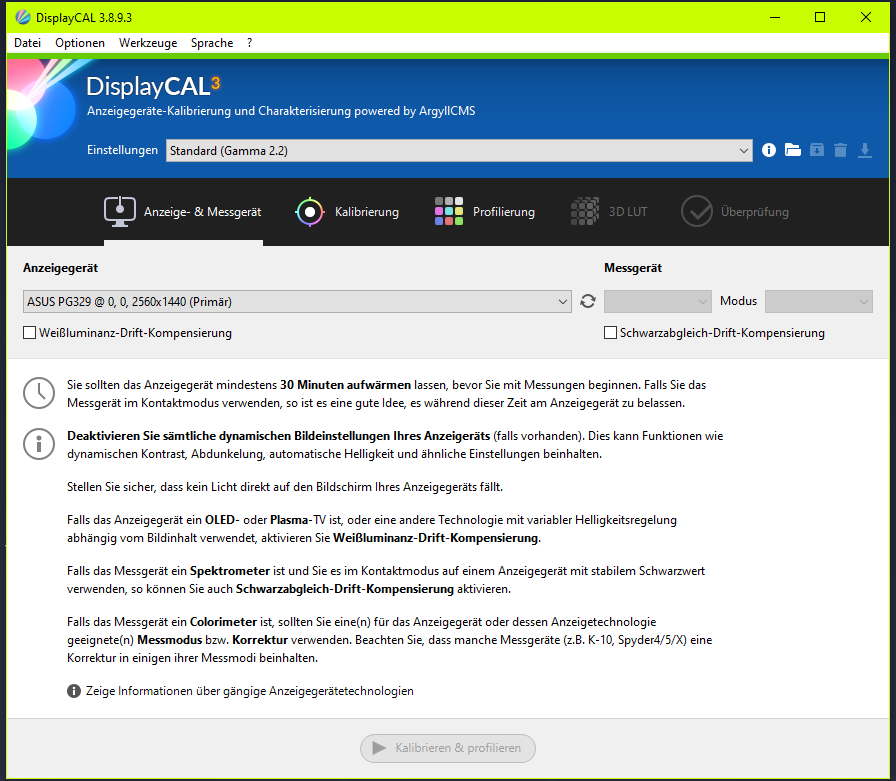Close the DisplayCAL window

(x=866, y=17)
